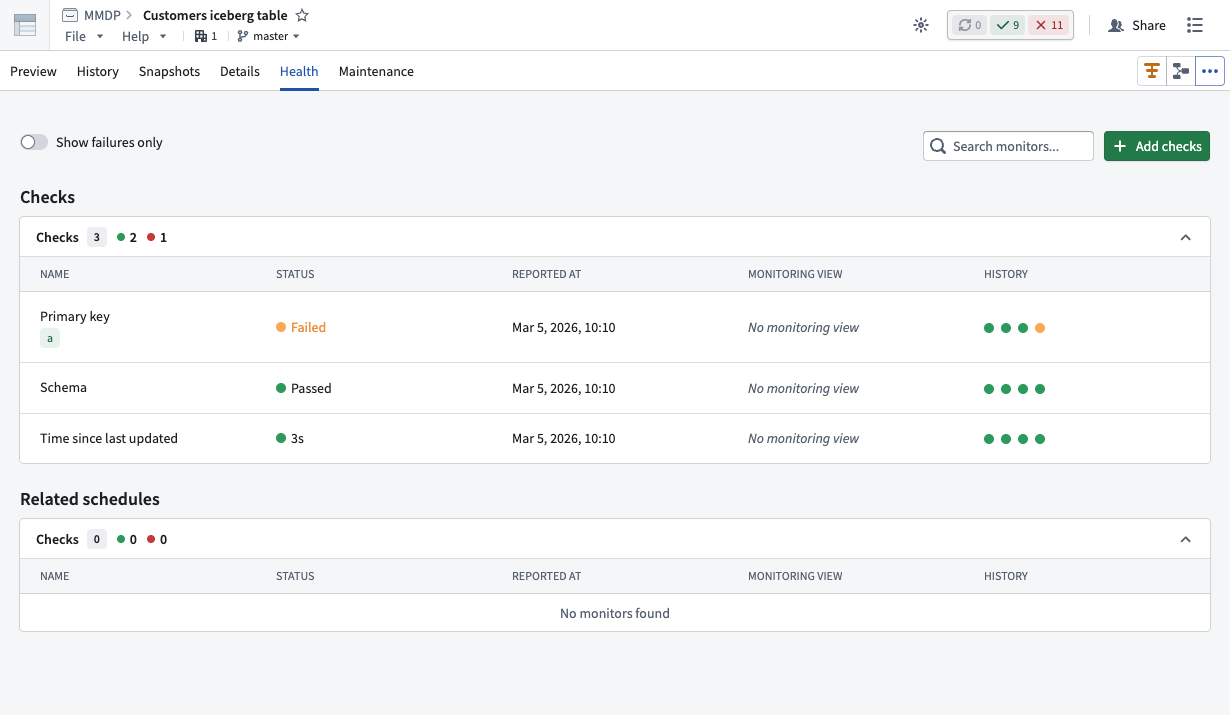This screenshot has width=1230, height=715.
Task: Toggle light/dark theme with sun icon
Action: (921, 25)
